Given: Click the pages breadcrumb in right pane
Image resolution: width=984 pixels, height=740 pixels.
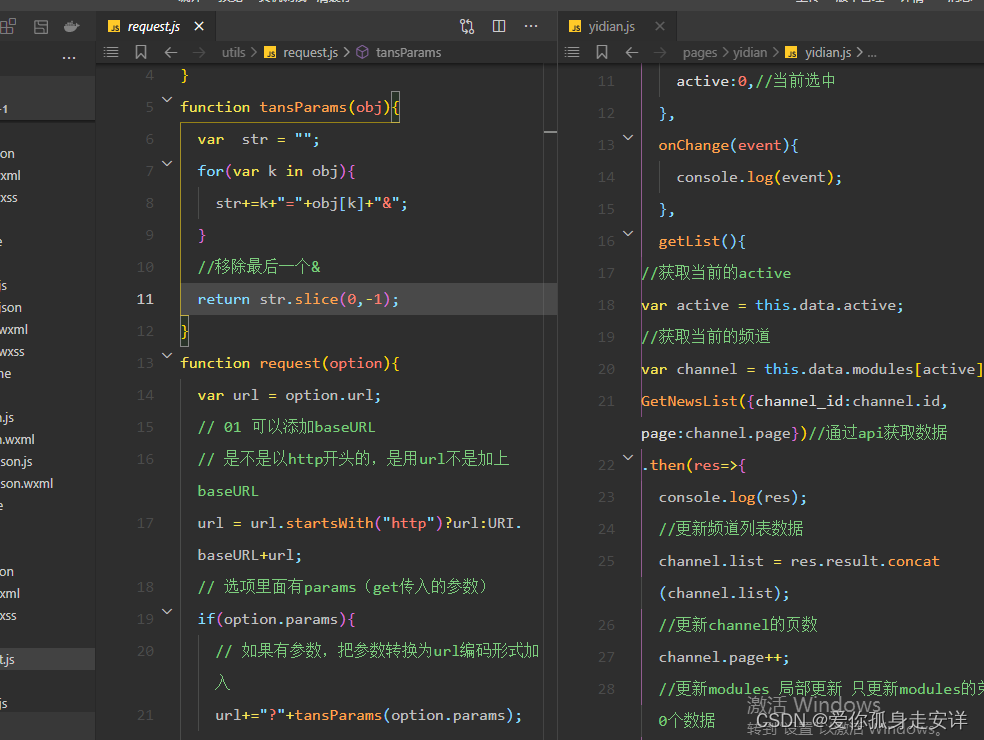Looking at the screenshot, I should coord(700,52).
